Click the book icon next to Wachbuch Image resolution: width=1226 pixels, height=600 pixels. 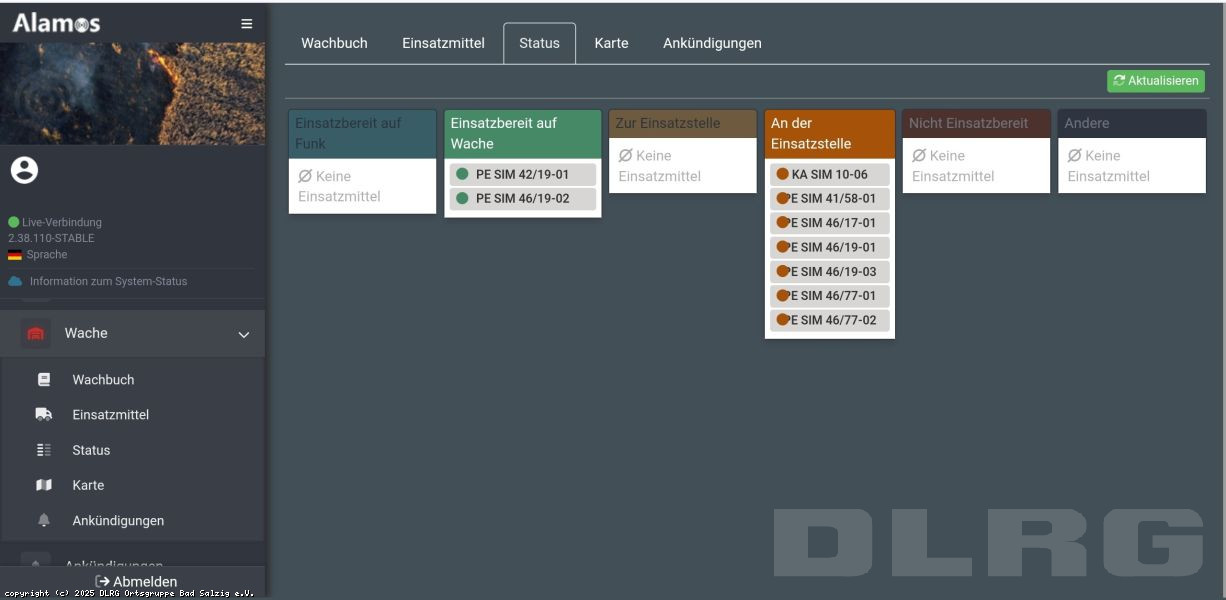point(44,380)
